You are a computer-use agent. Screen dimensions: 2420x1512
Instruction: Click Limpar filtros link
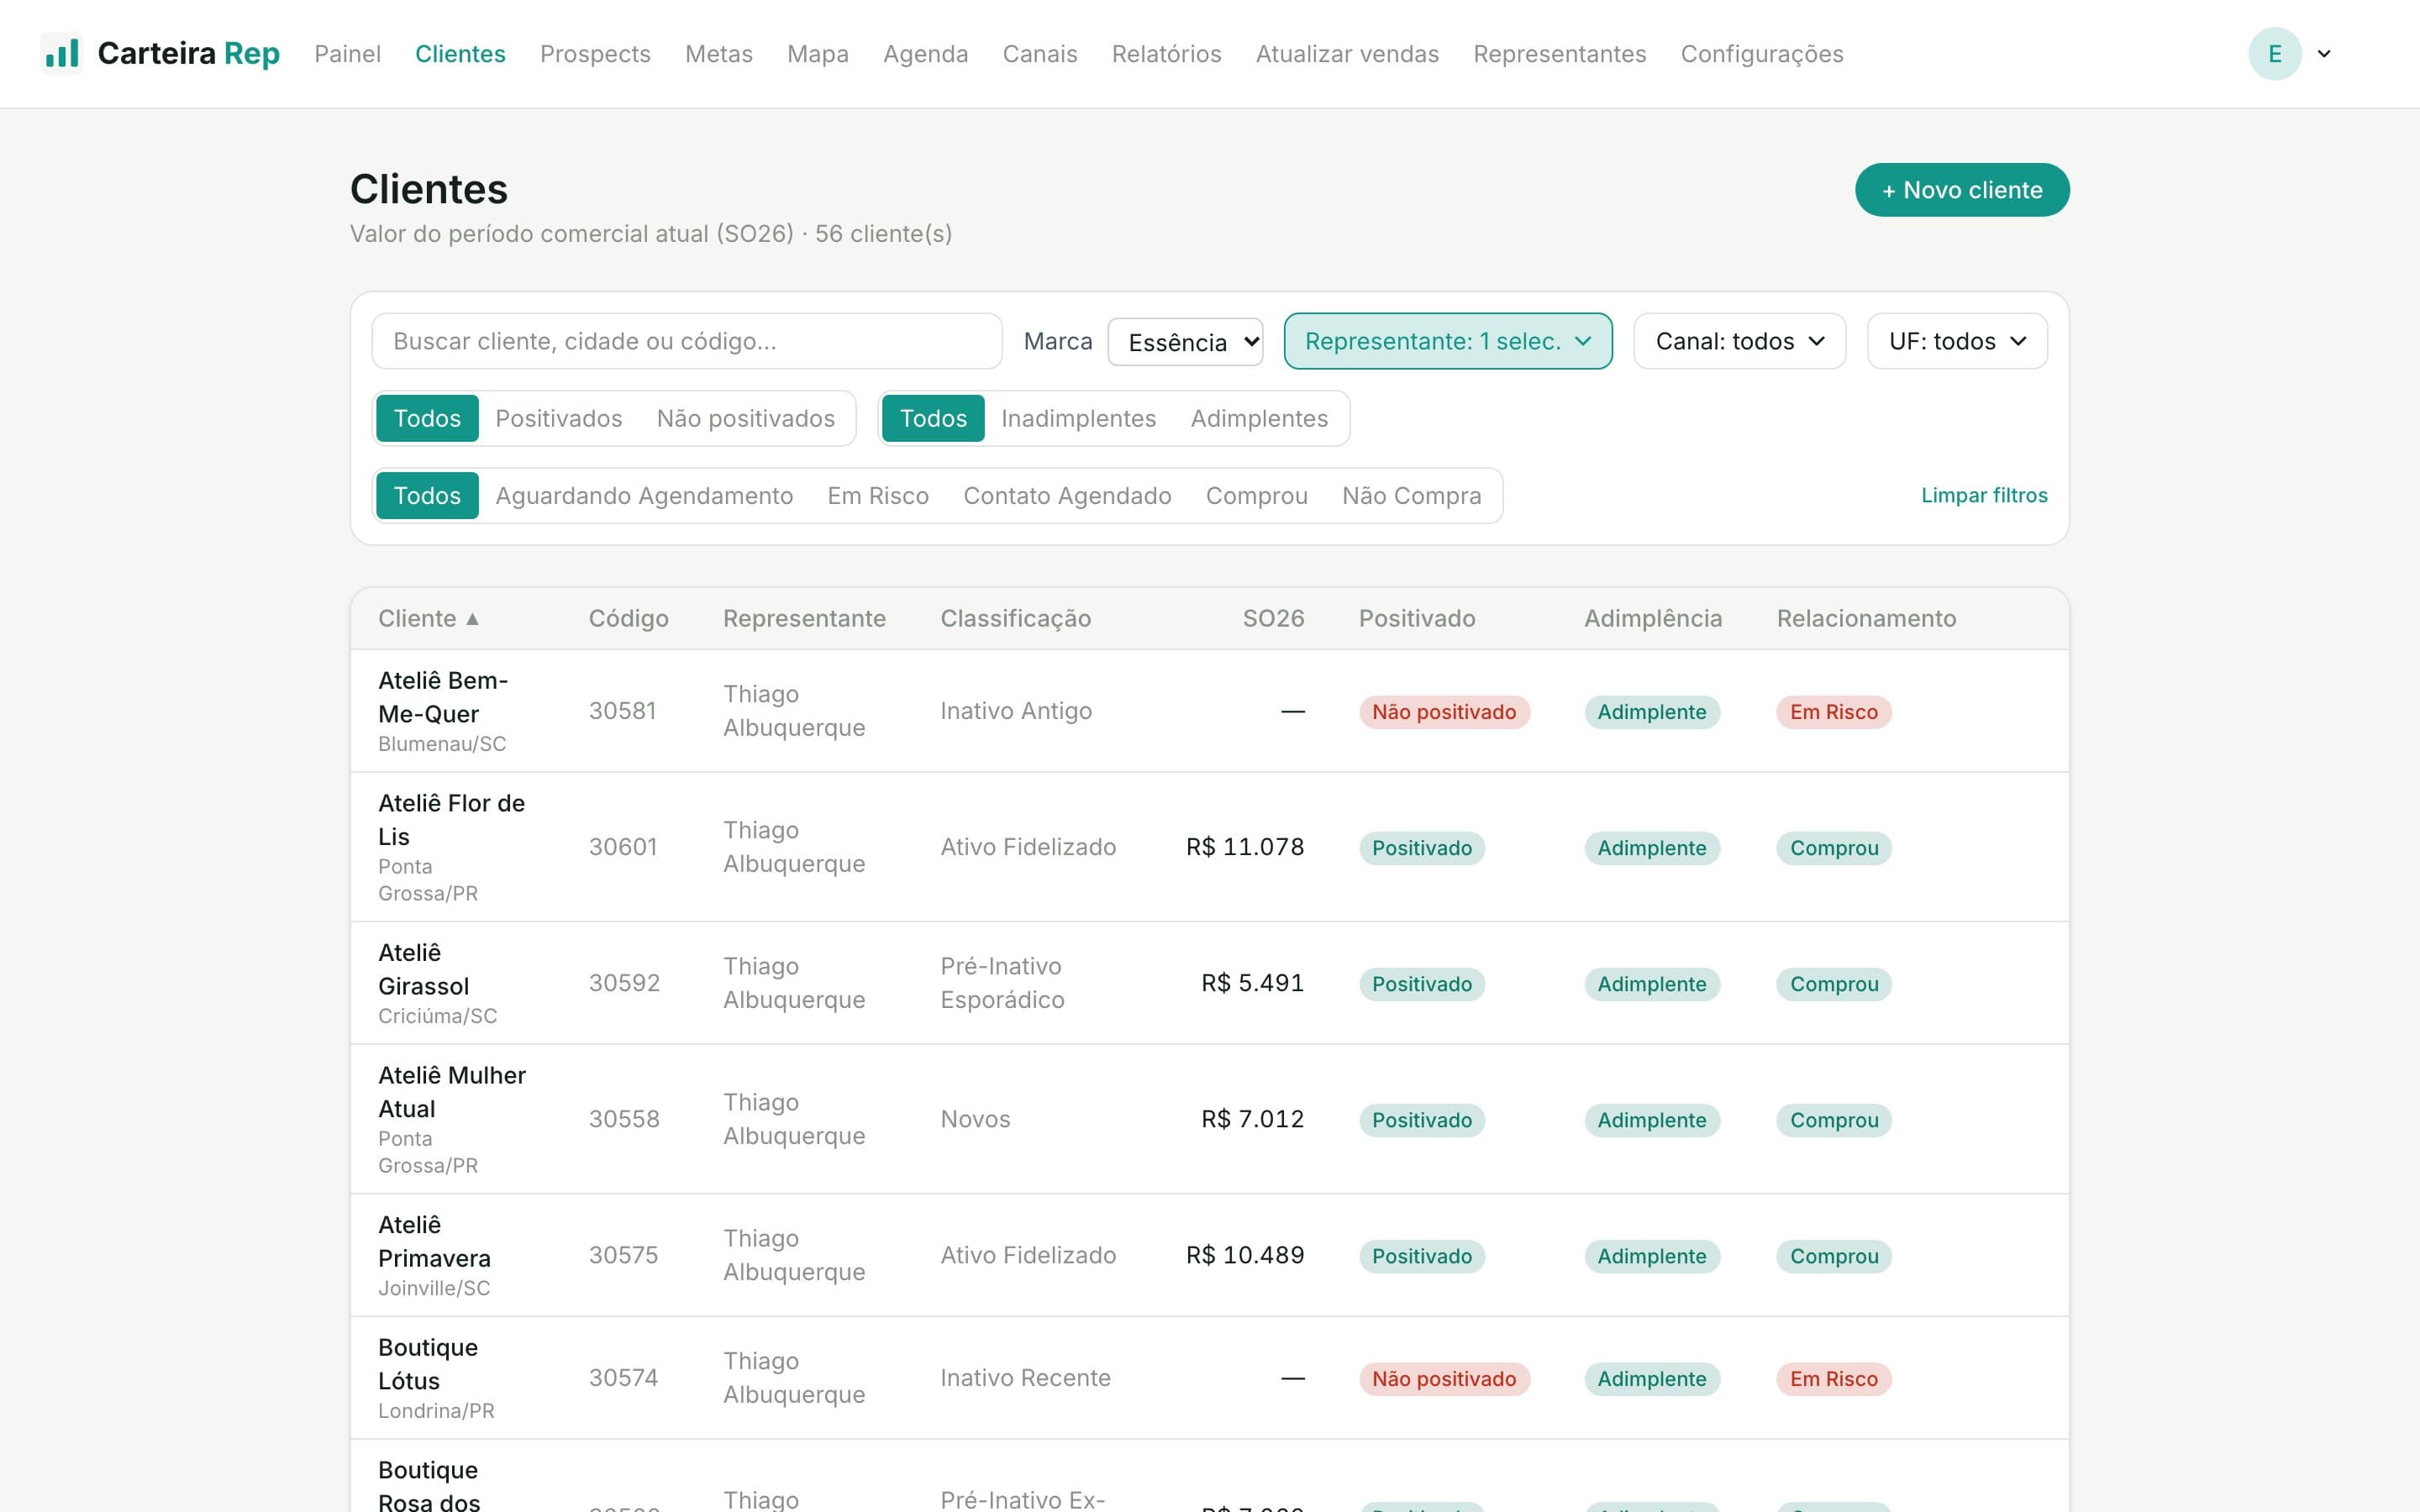coord(1983,495)
